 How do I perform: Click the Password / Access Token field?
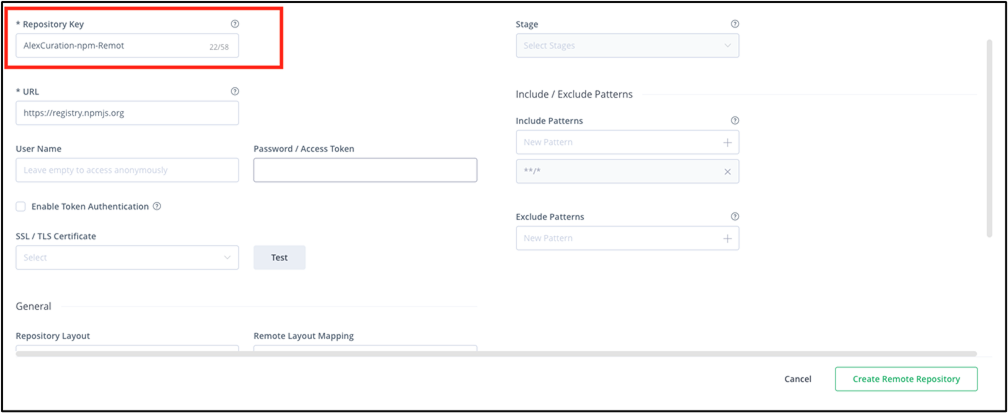(365, 170)
